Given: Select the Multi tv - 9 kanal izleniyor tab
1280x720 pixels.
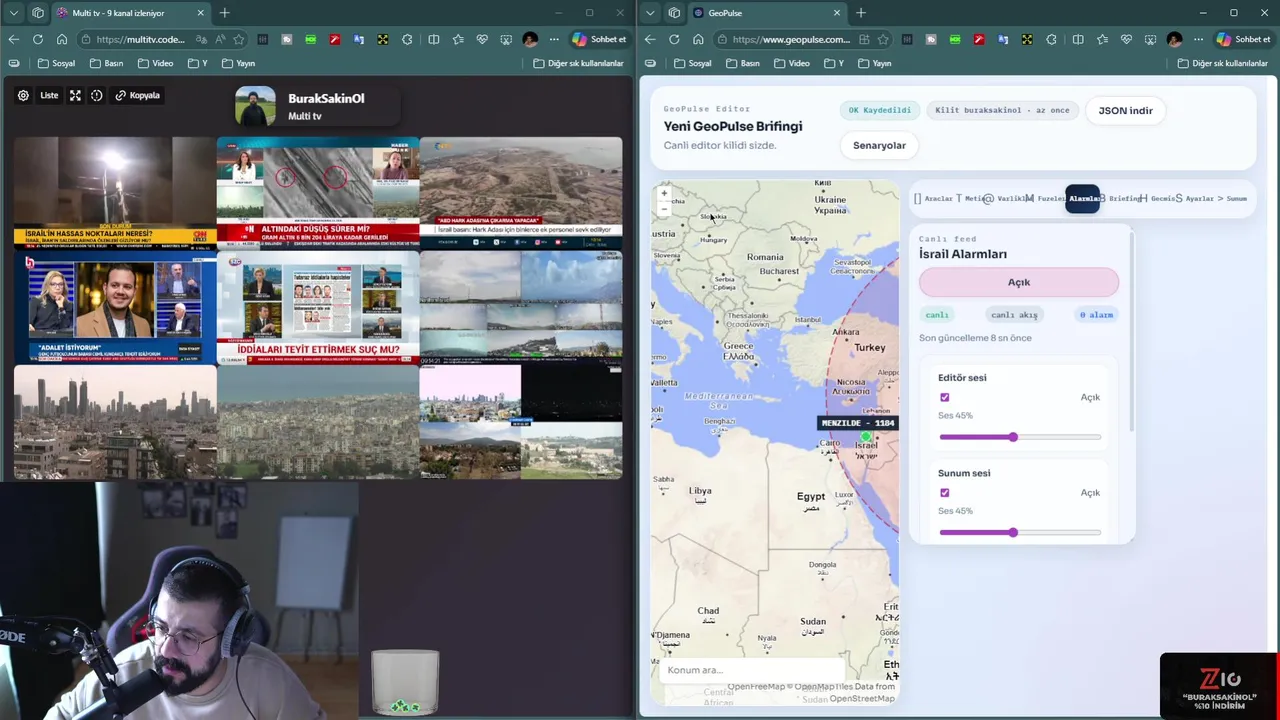Looking at the screenshot, I should pyautogui.click(x=130, y=13).
